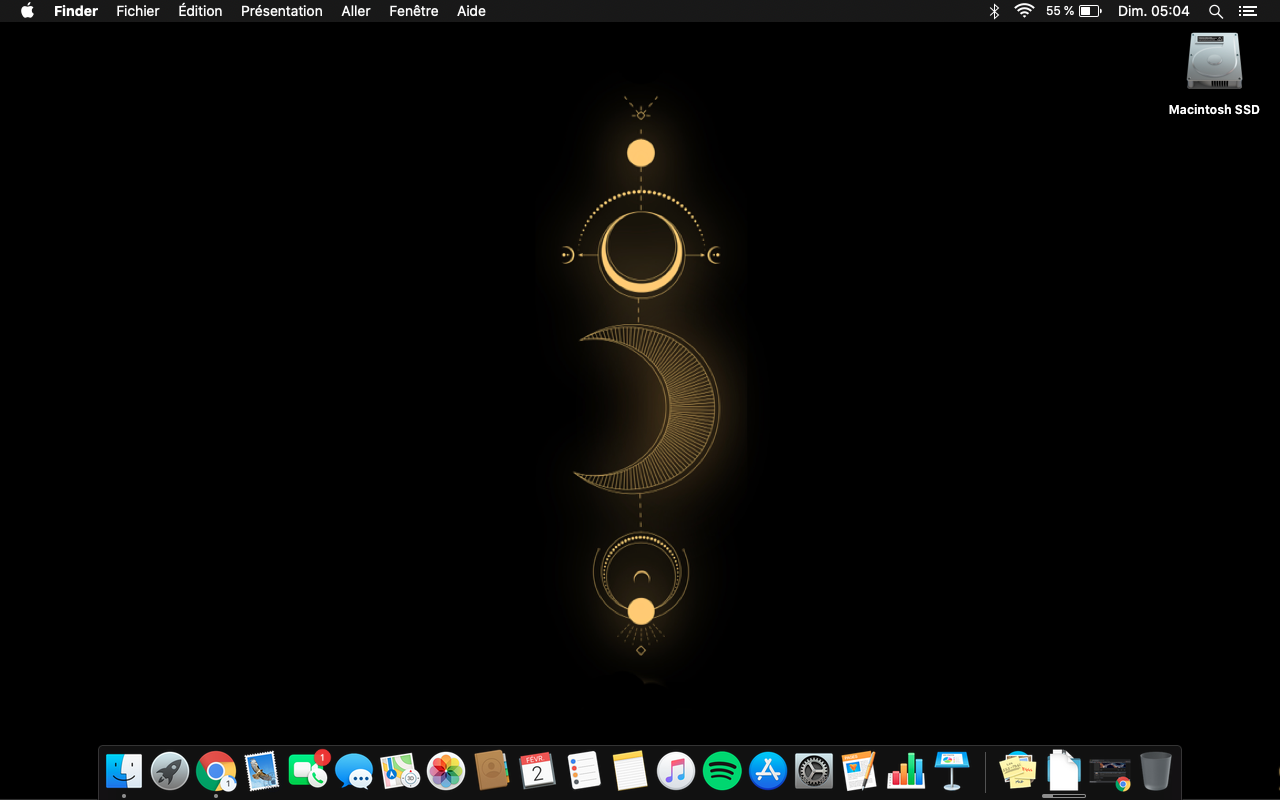Open the Apple menu
This screenshot has height=800, width=1280.
(27, 11)
